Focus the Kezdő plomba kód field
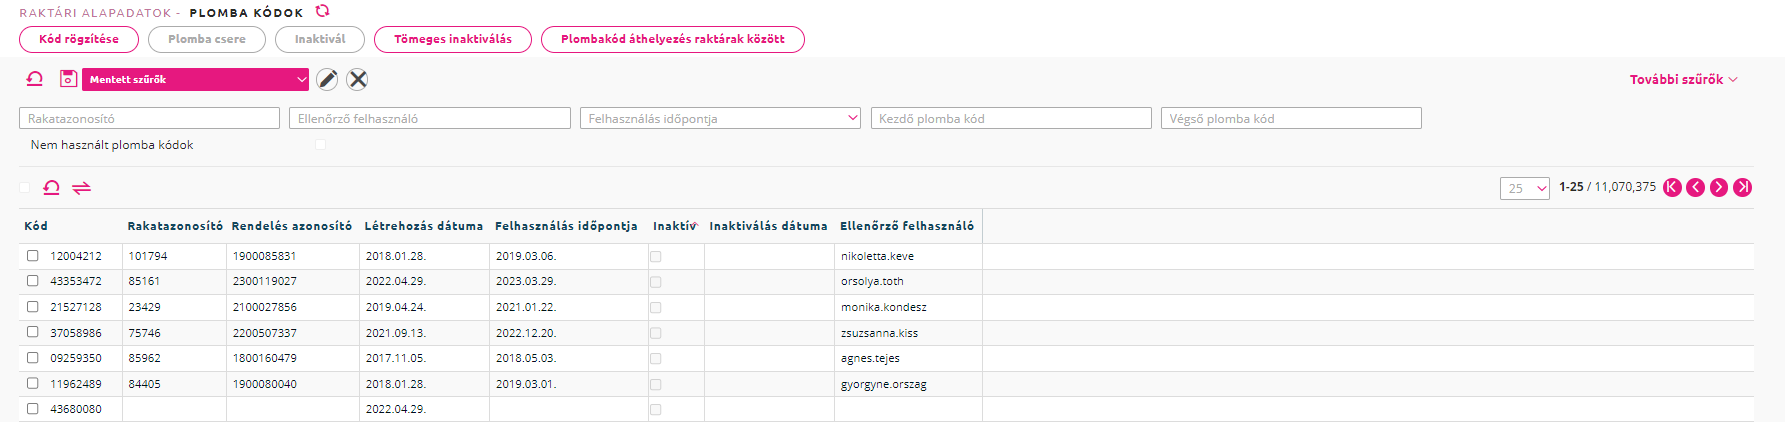 [1011, 118]
